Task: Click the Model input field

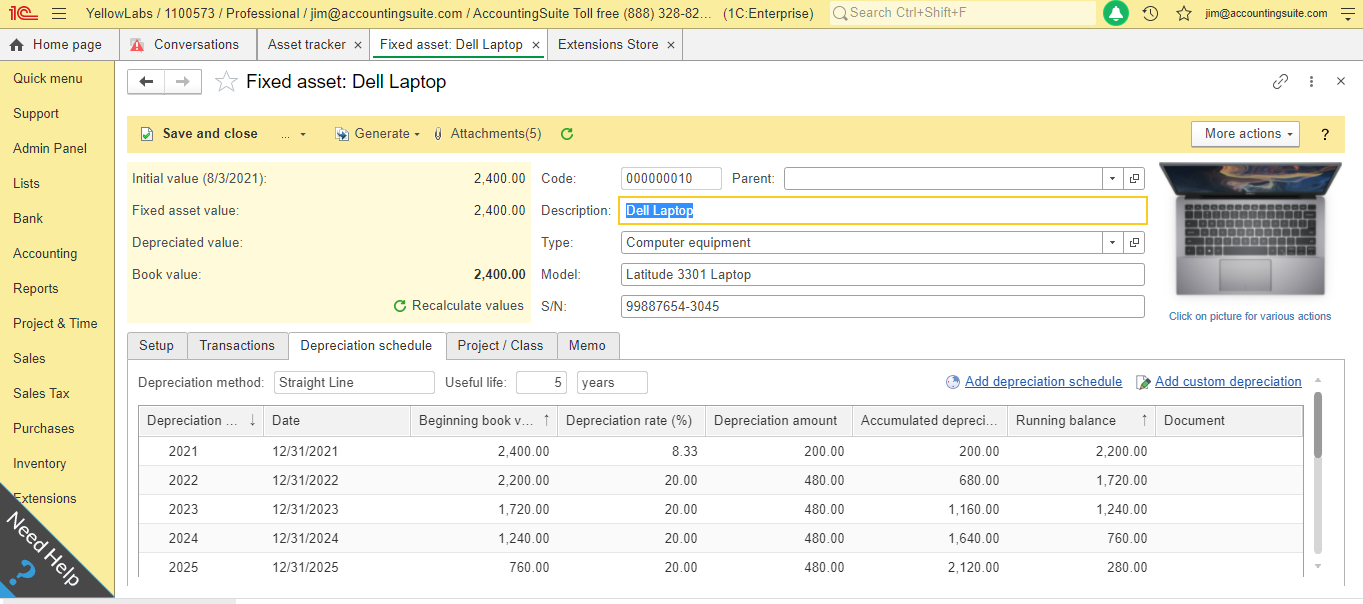Action: (x=882, y=275)
